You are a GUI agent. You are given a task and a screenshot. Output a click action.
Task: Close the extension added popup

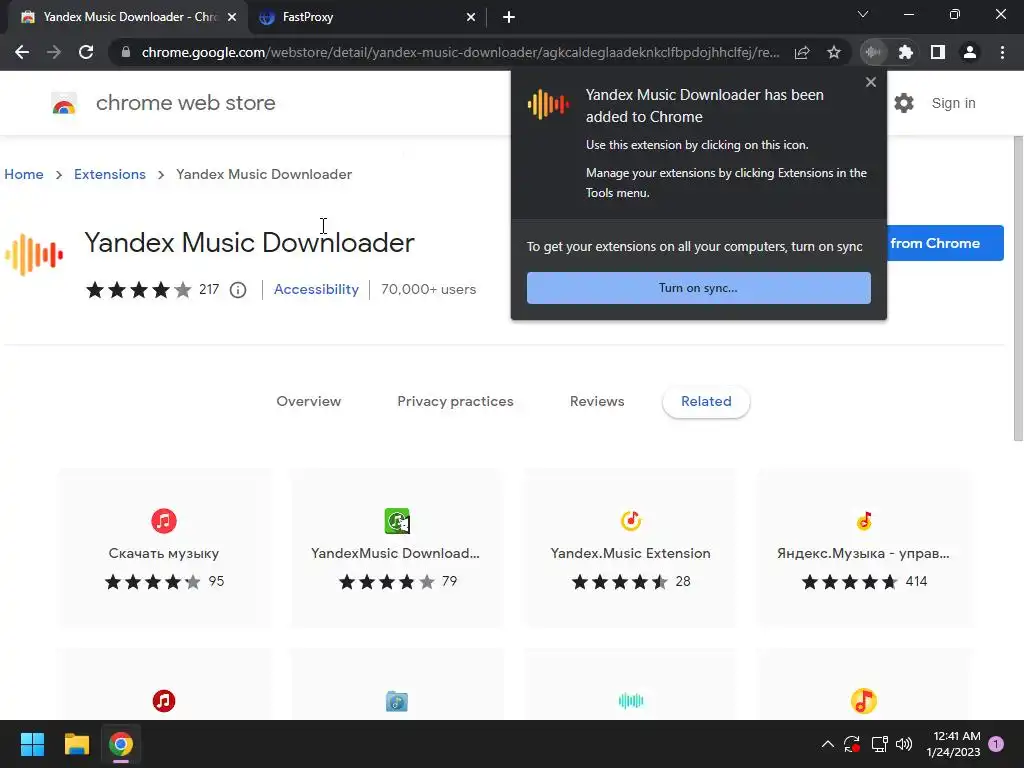pos(871,82)
